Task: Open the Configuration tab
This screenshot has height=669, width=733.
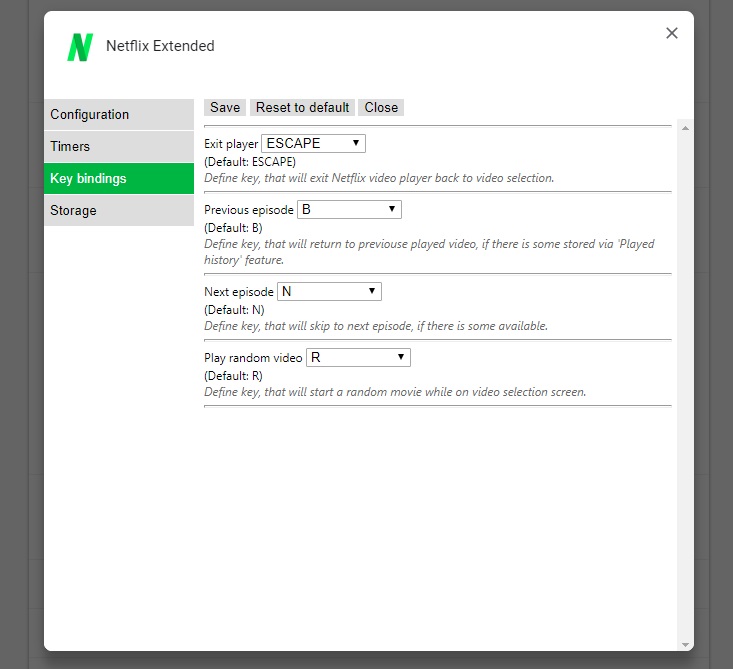Action: pos(119,115)
